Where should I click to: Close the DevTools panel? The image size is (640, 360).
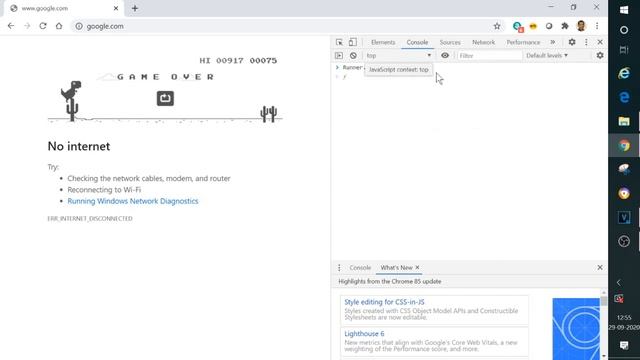pos(600,42)
